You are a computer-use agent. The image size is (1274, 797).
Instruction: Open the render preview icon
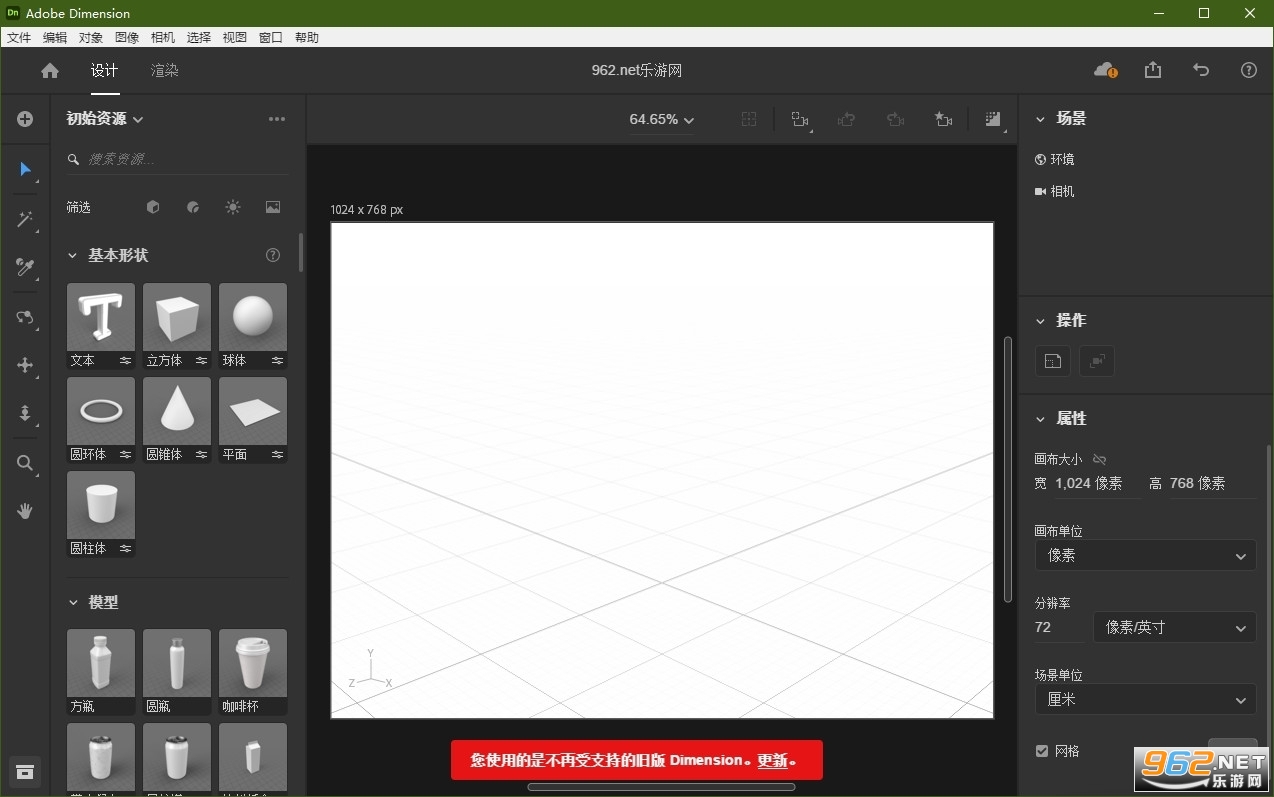(x=993, y=119)
